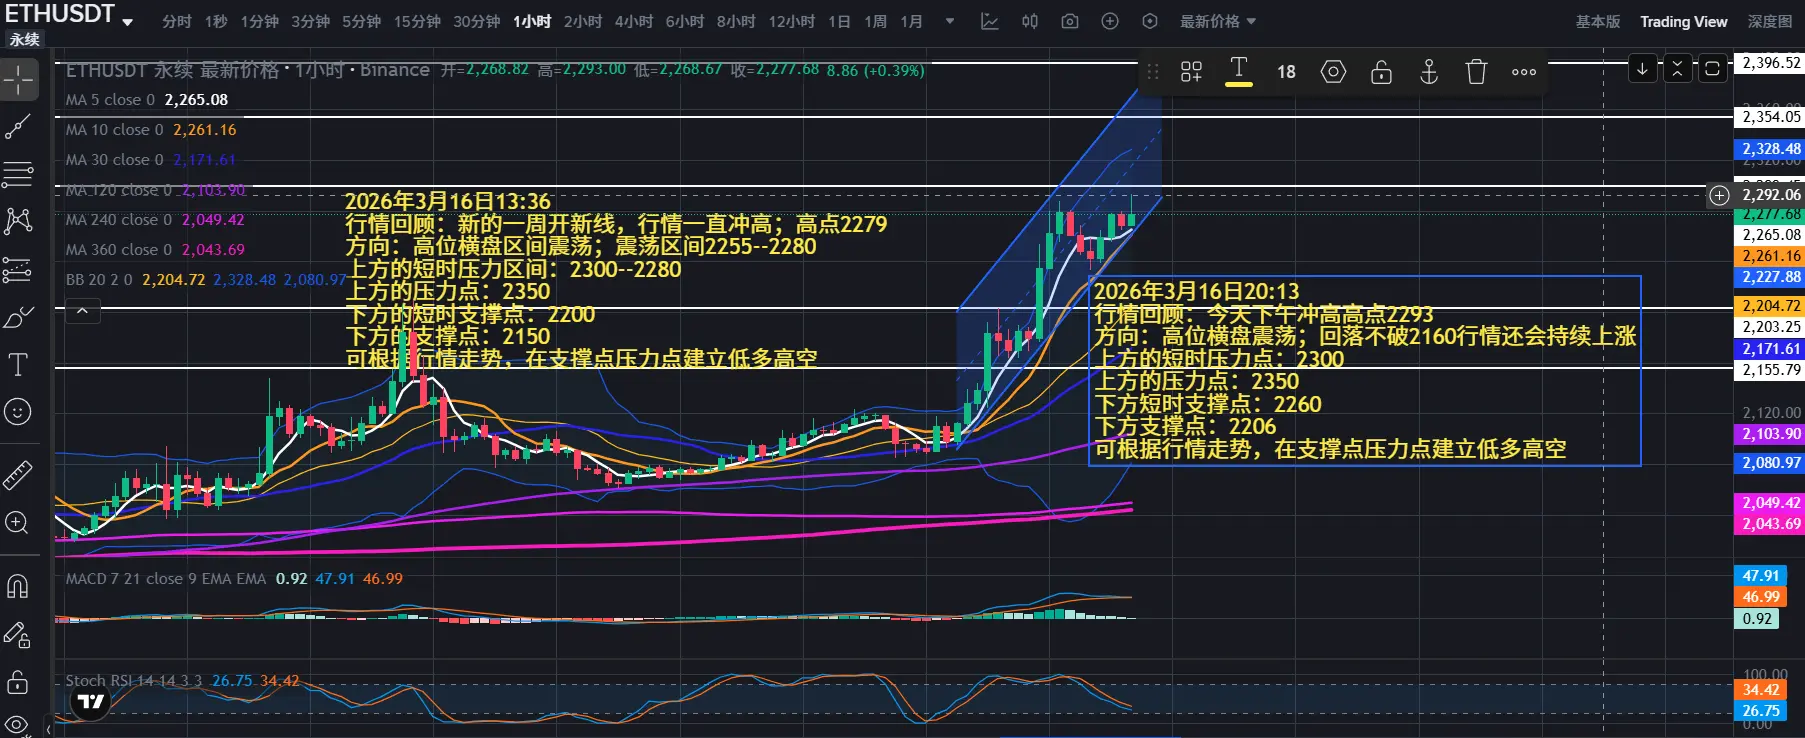Screen dimensions: 1805x738
Task: Open the Fibonacci retracement tool
Action: pyautogui.click(x=18, y=174)
